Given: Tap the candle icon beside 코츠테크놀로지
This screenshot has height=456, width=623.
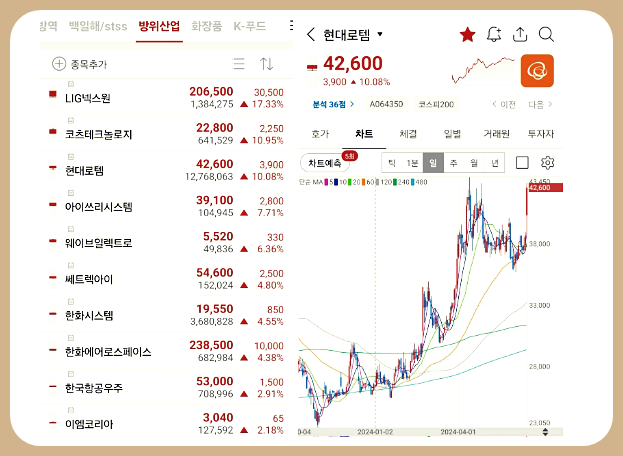Looking at the screenshot, I should click(52, 131).
